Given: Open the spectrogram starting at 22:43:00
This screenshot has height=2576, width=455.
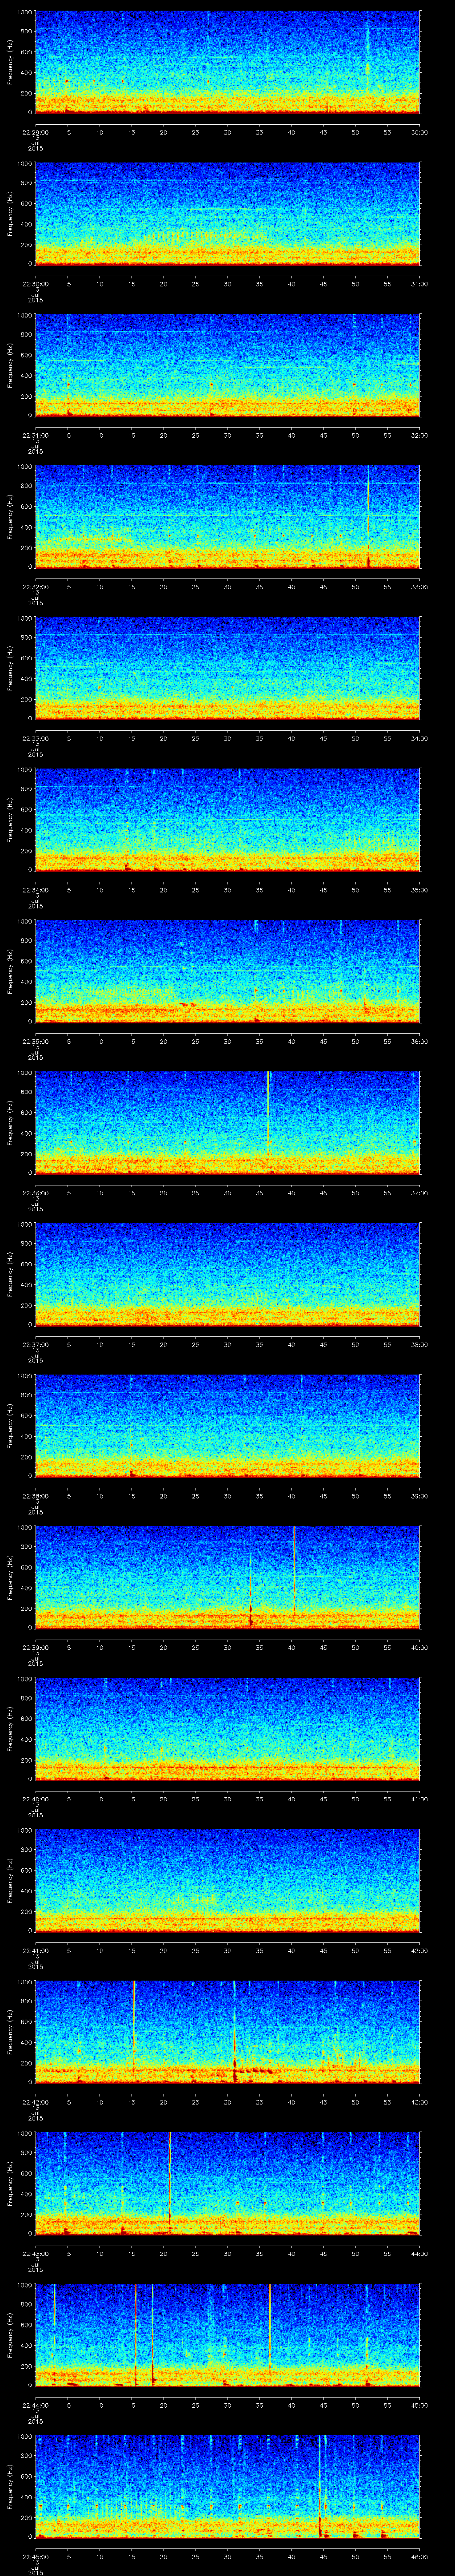Looking at the screenshot, I should click(228, 2184).
